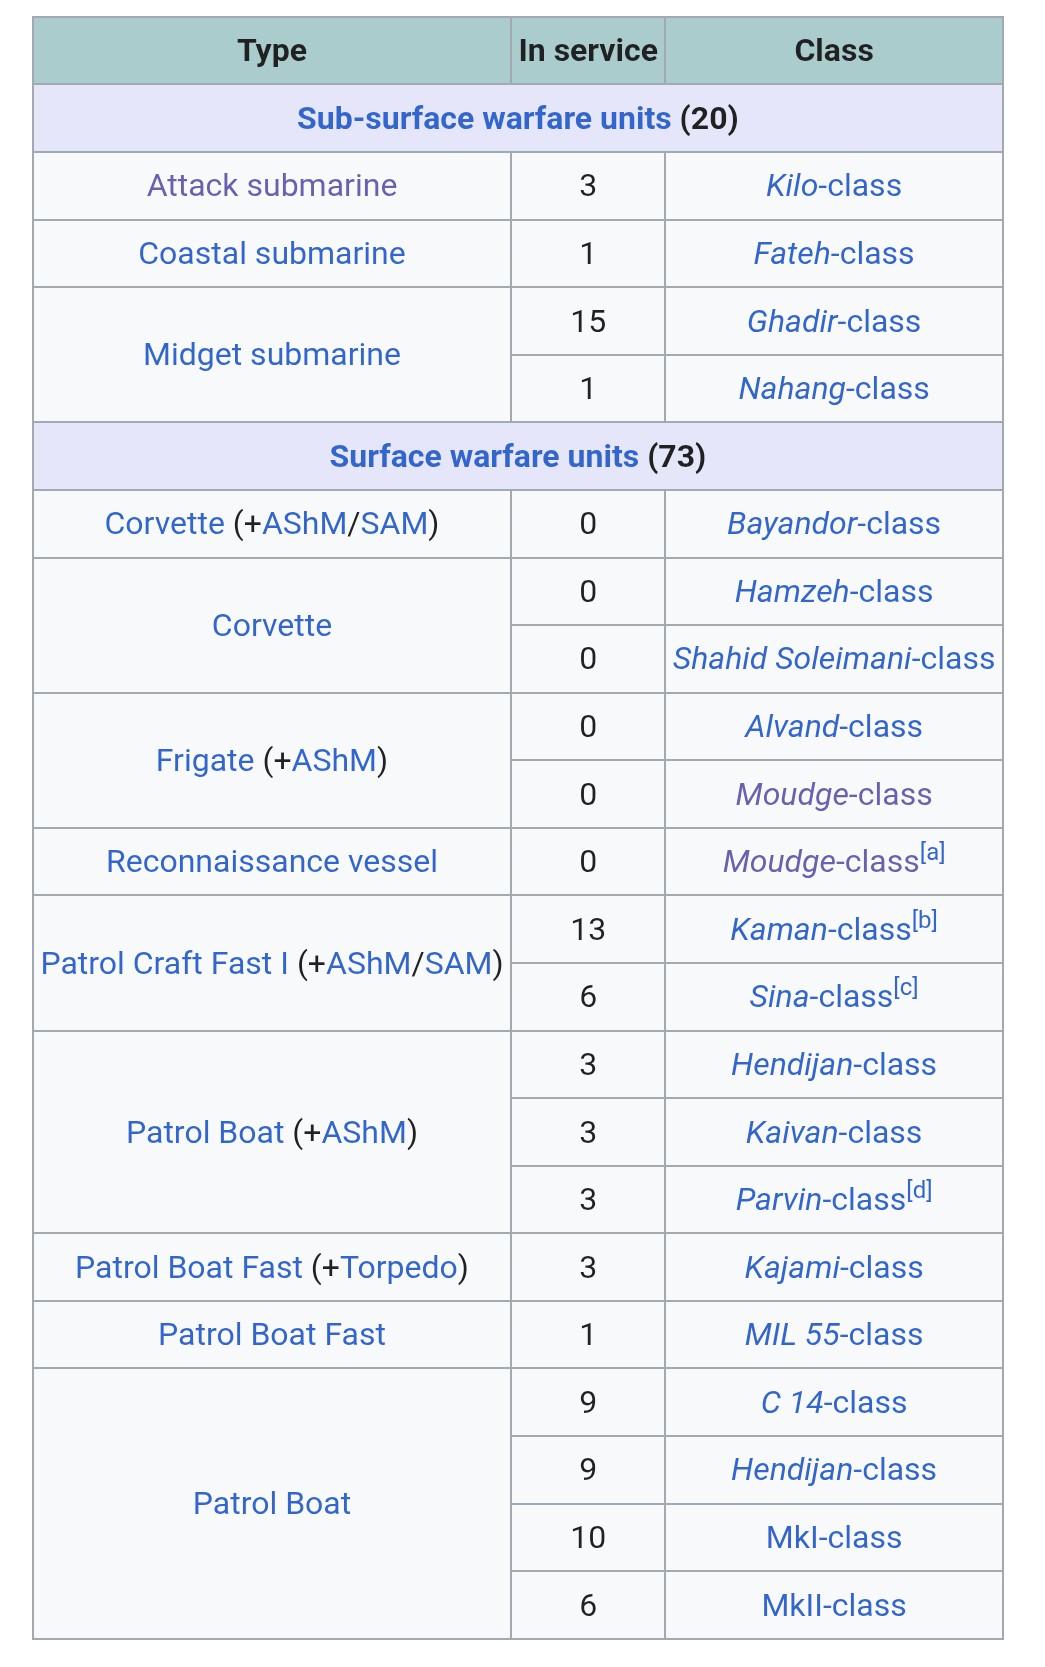Open the Sub-surface warfare units link
This screenshot has height=1667, width=1045.
click(483, 118)
